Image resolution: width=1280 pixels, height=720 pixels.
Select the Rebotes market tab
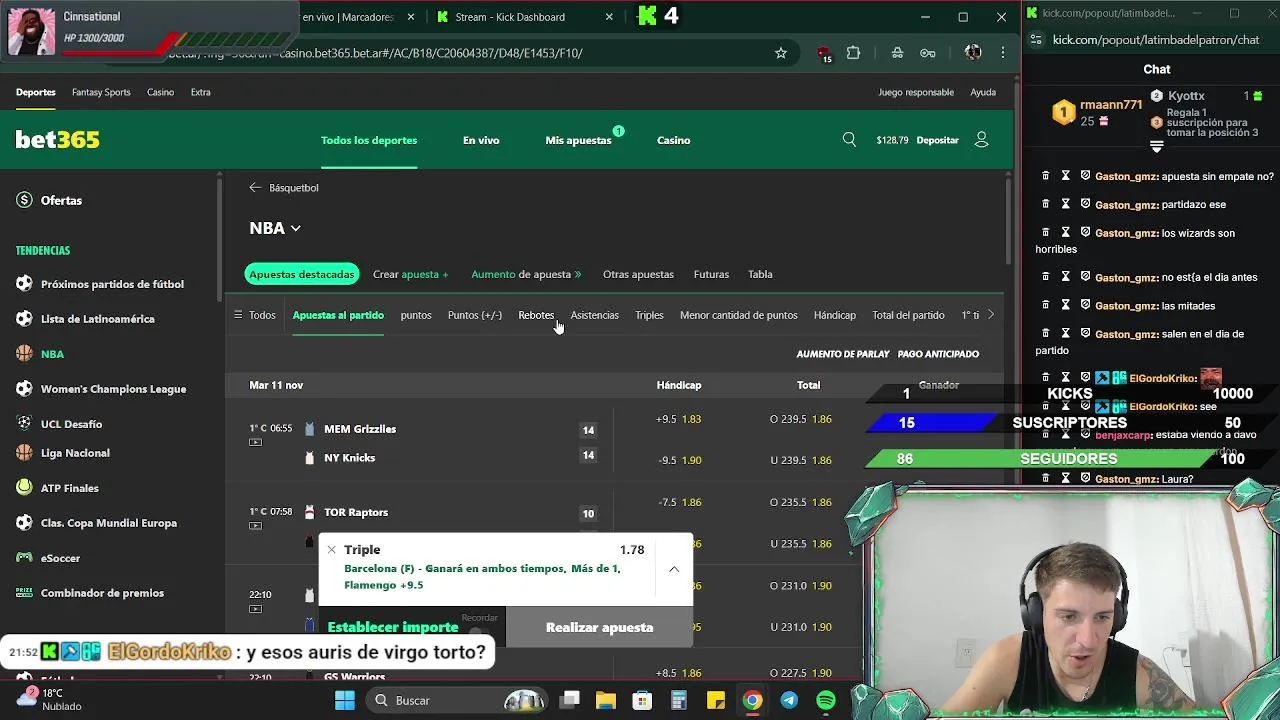tap(536, 315)
